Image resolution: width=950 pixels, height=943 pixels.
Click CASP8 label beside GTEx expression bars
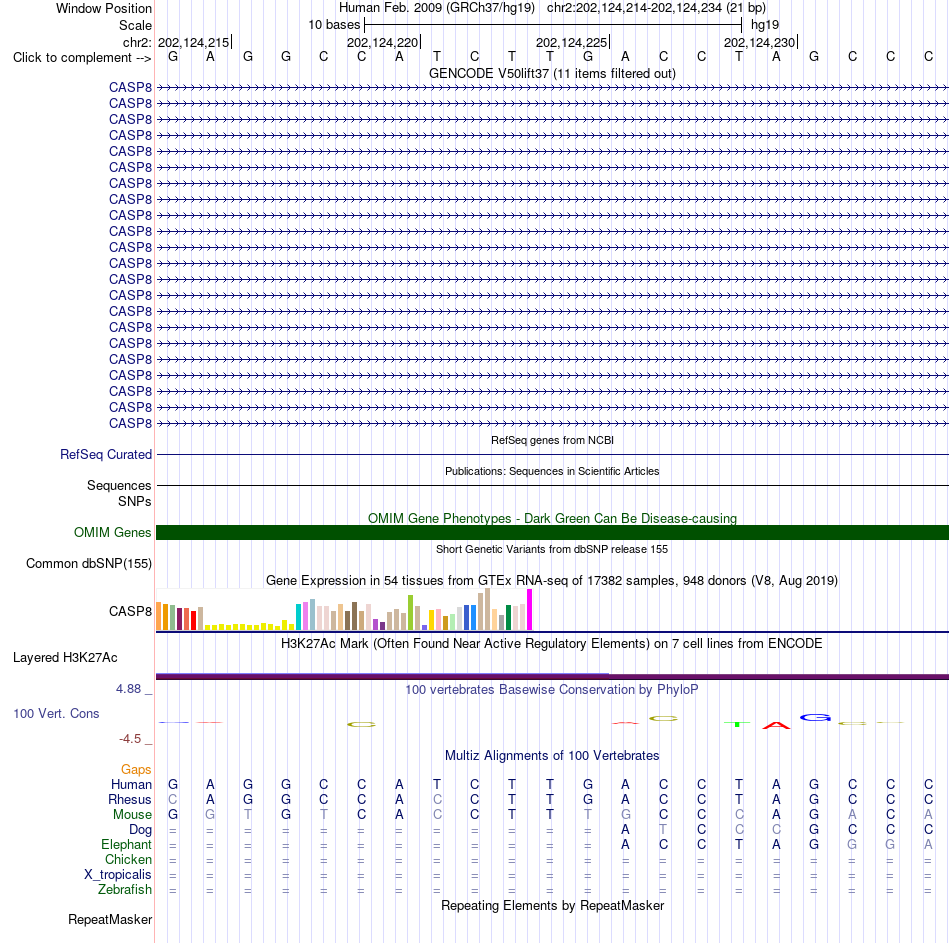(x=130, y=611)
